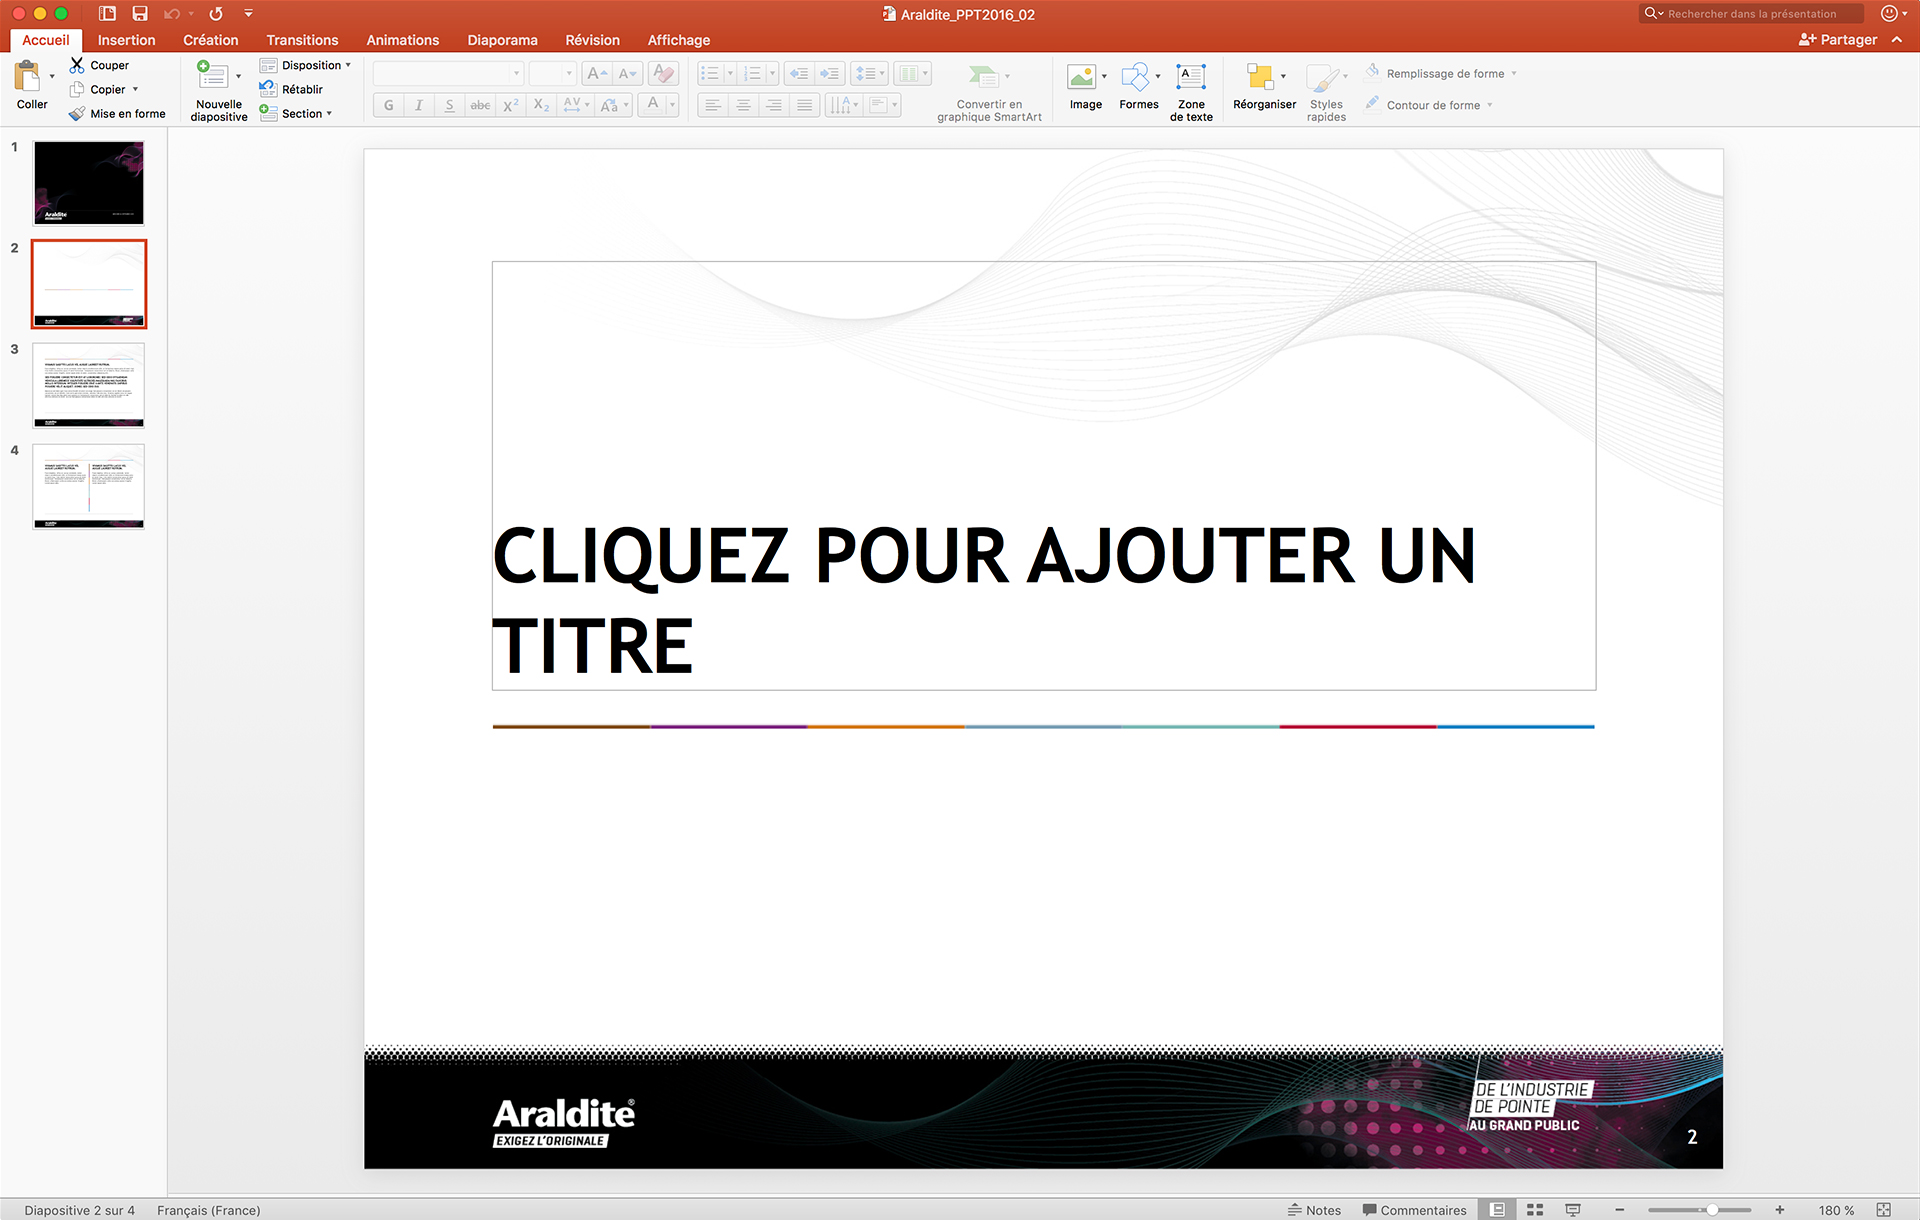
Task: Insert an Image from ribbon
Action: (x=1085, y=88)
